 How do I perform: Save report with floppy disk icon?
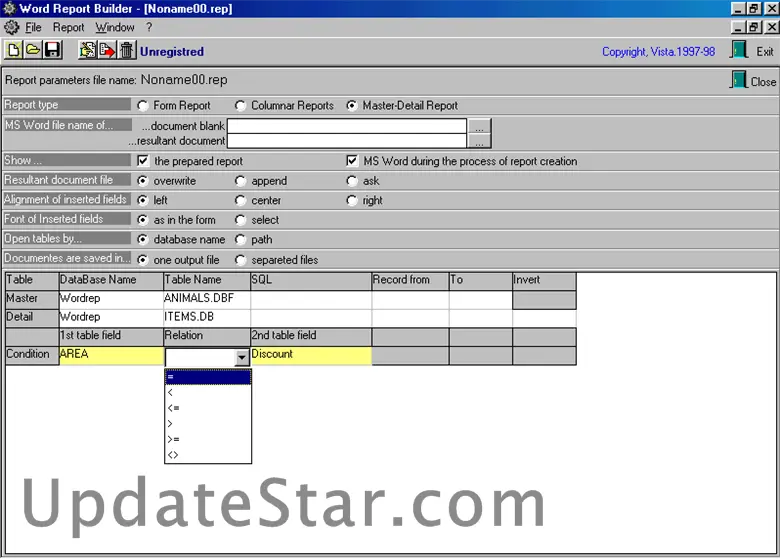coord(52,50)
